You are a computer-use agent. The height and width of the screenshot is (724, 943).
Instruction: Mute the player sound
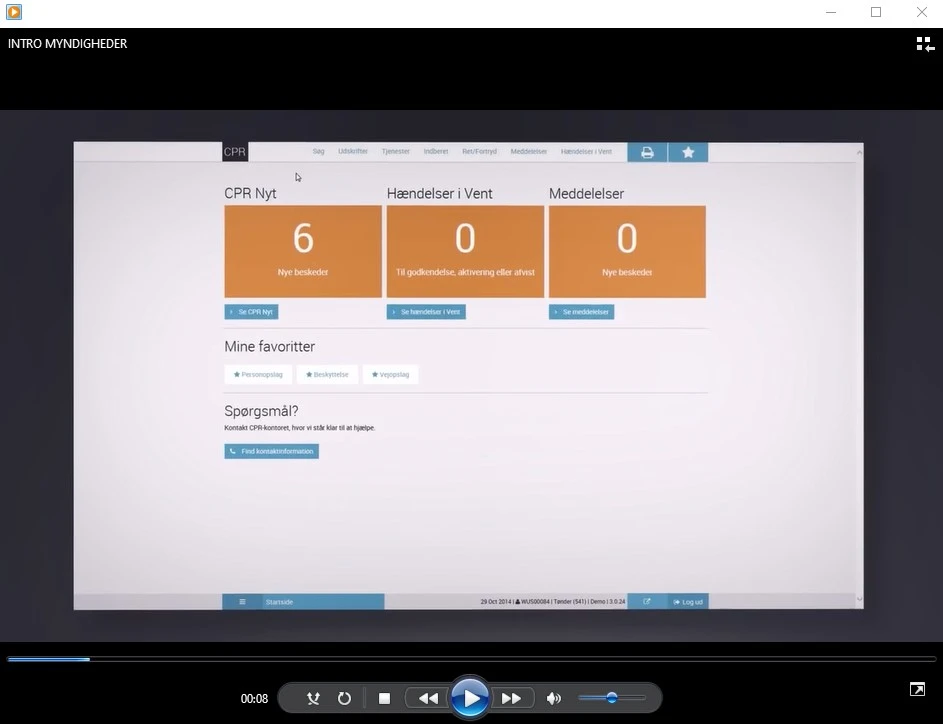554,699
